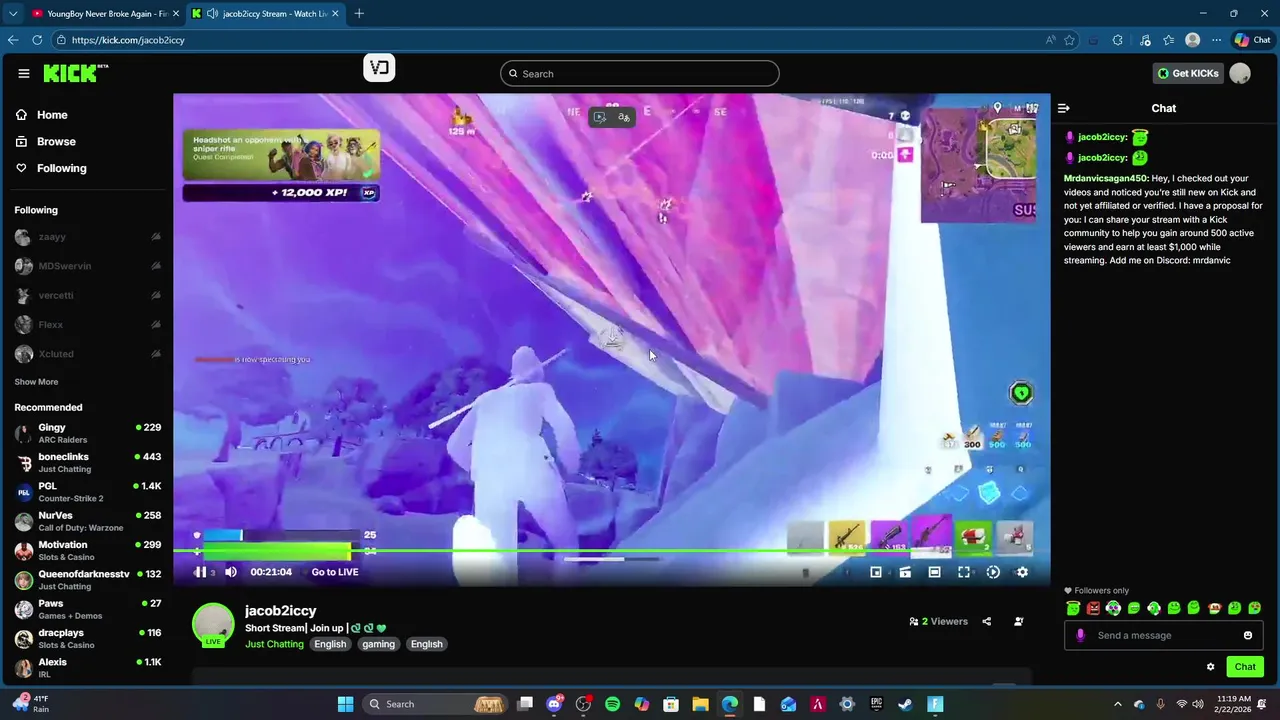Click jacob2iccy streamer avatar
Image resolution: width=1280 pixels, height=720 pixels.
213,624
